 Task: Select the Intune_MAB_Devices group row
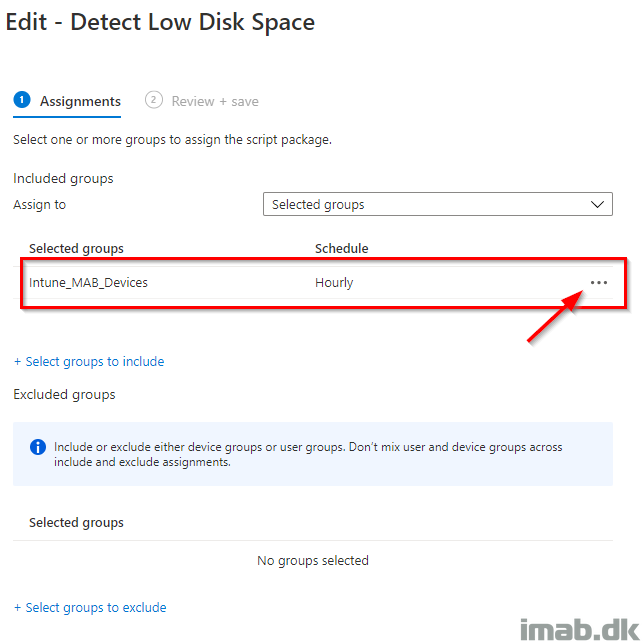(x=313, y=282)
